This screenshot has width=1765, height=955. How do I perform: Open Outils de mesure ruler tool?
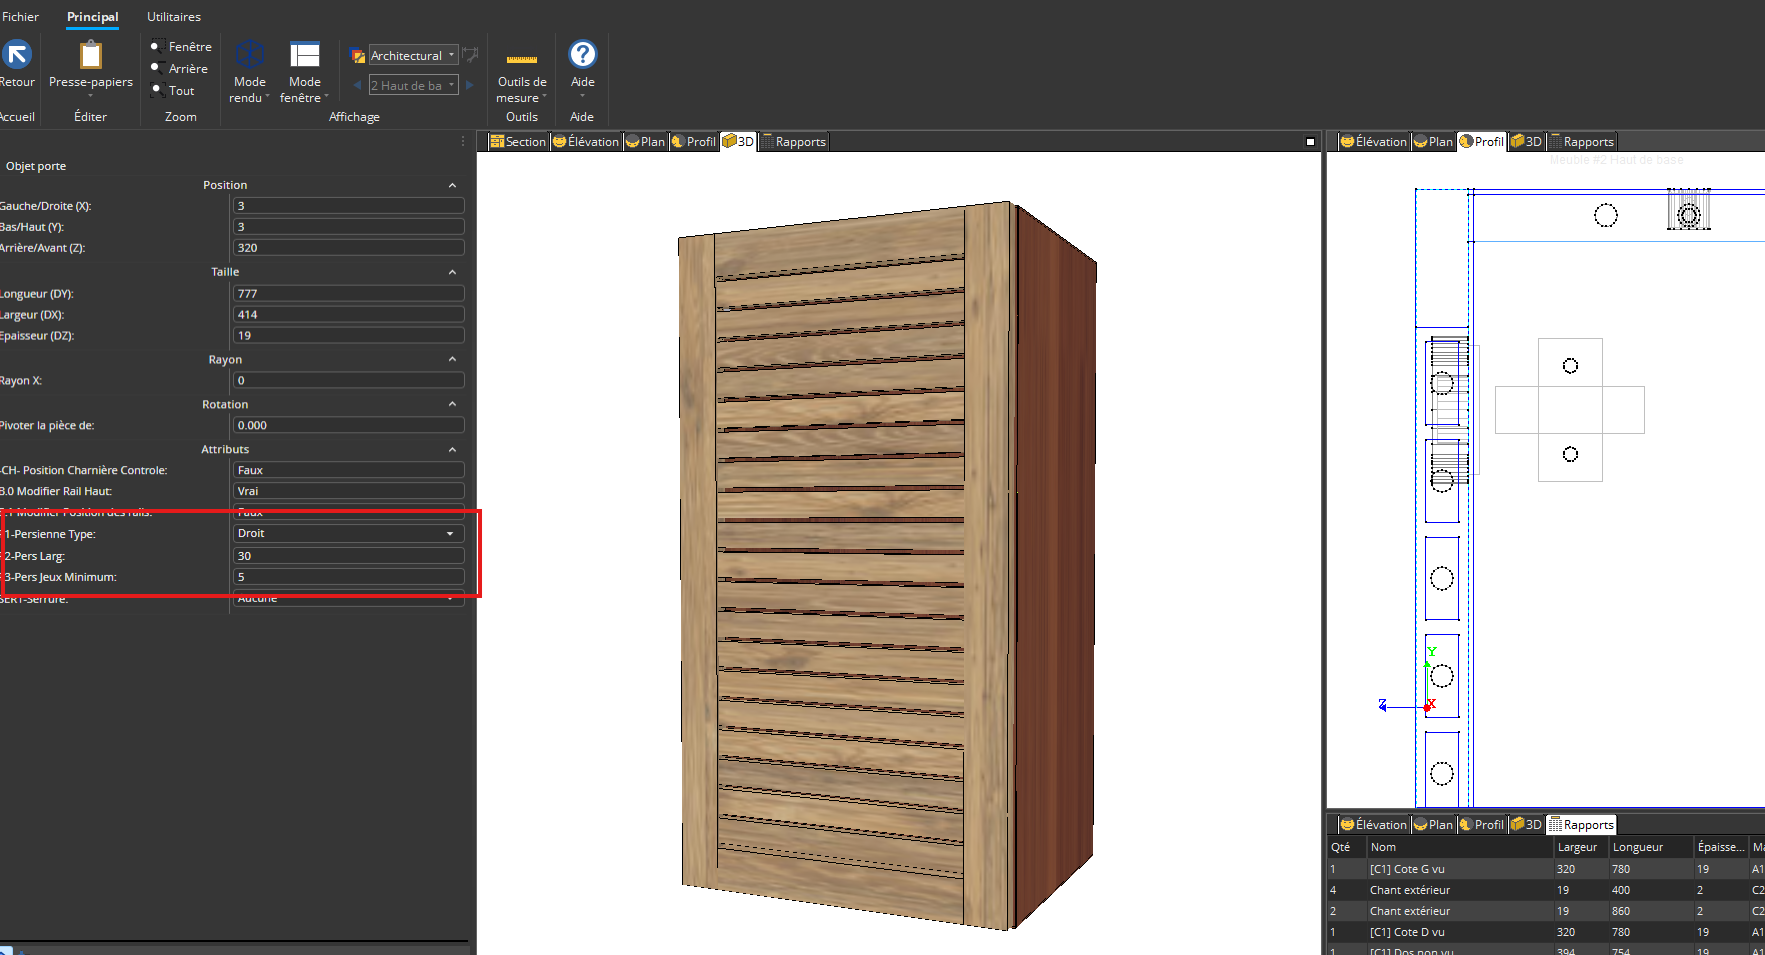coord(521,60)
